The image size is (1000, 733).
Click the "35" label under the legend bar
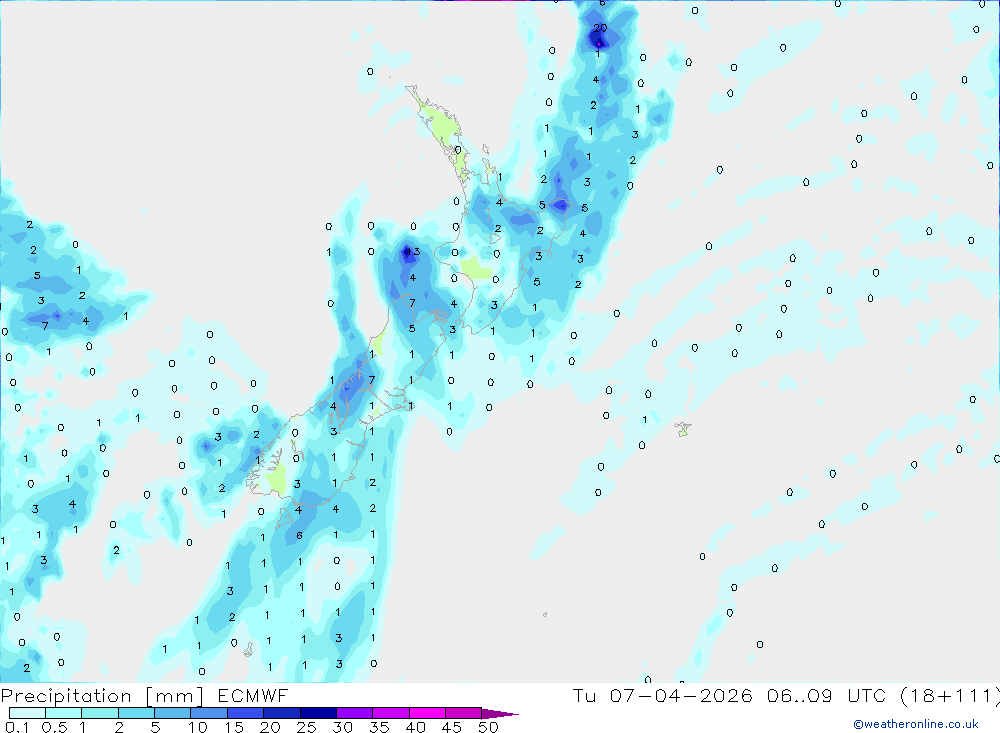click(379, 727)
